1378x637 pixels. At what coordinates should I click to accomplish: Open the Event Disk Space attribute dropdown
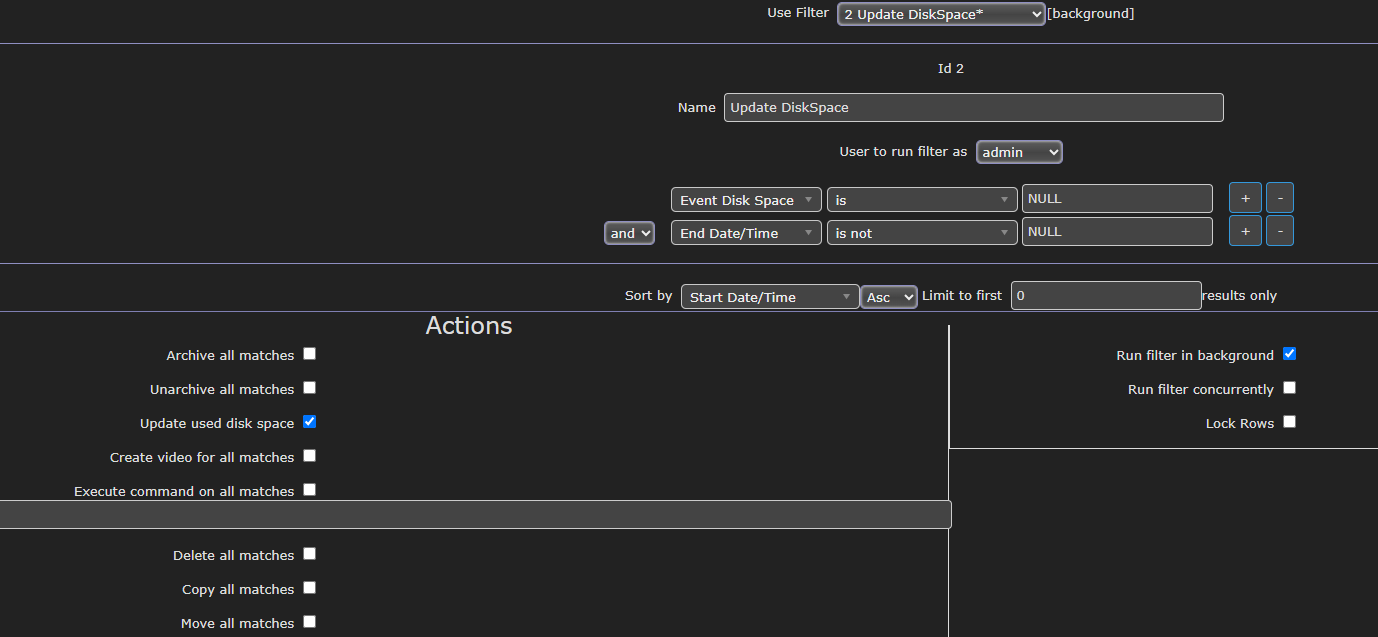[x=746, y=200]
